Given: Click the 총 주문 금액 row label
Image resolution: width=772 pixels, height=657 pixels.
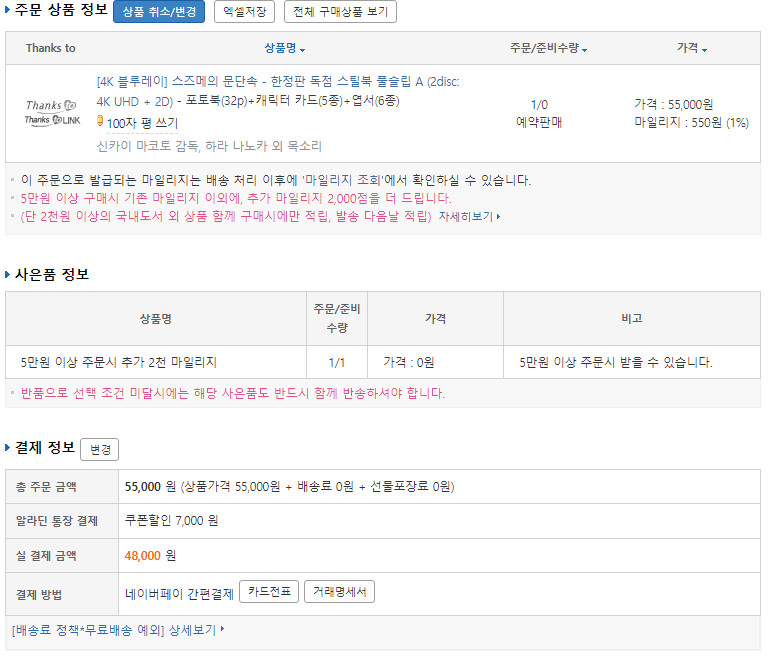Looking at the screenshot, I should tap(46, 487).
